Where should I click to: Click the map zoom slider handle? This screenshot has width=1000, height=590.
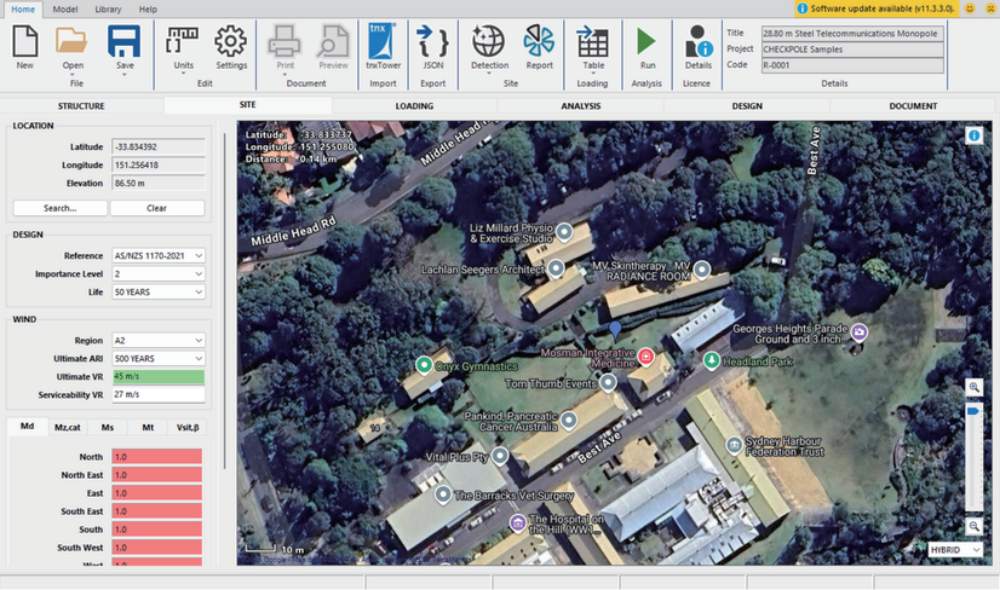[x=973, y=411]
